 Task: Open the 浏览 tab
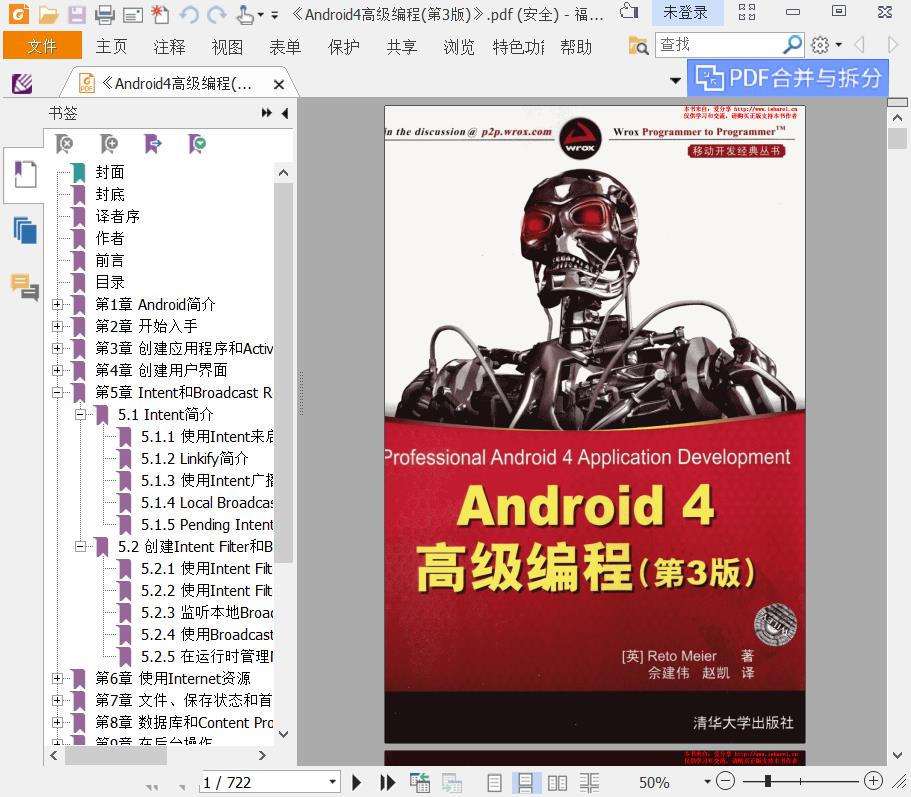[459, 46]
